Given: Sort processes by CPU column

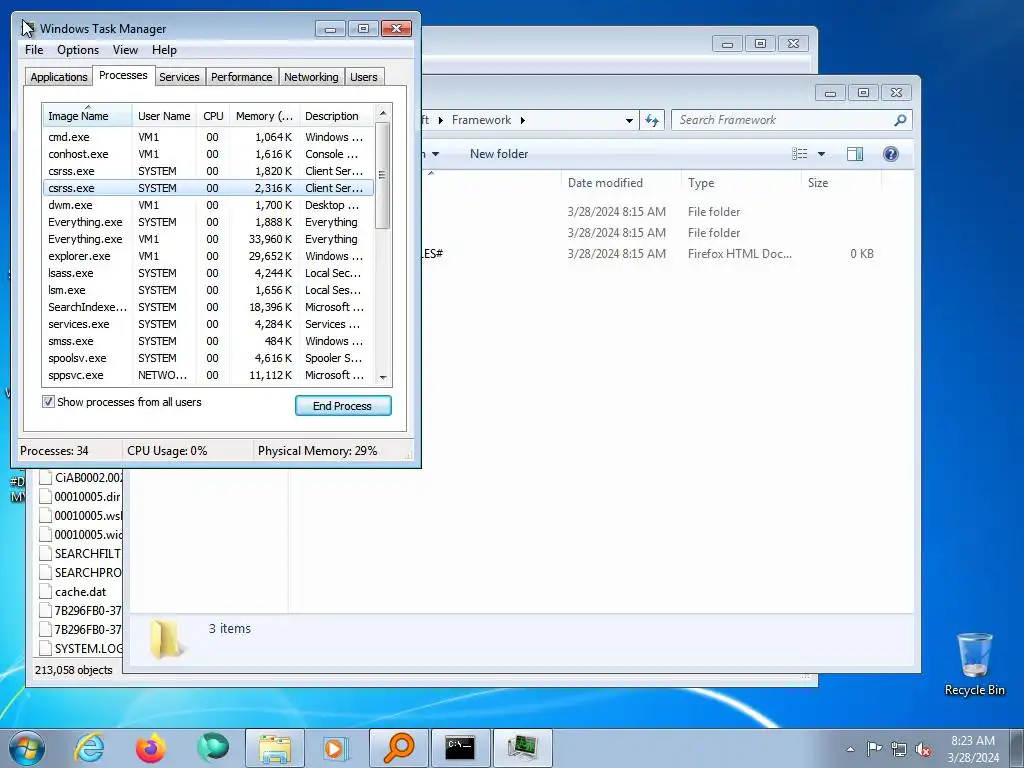Looking at the screenshot, I should [x=213, y=116].
